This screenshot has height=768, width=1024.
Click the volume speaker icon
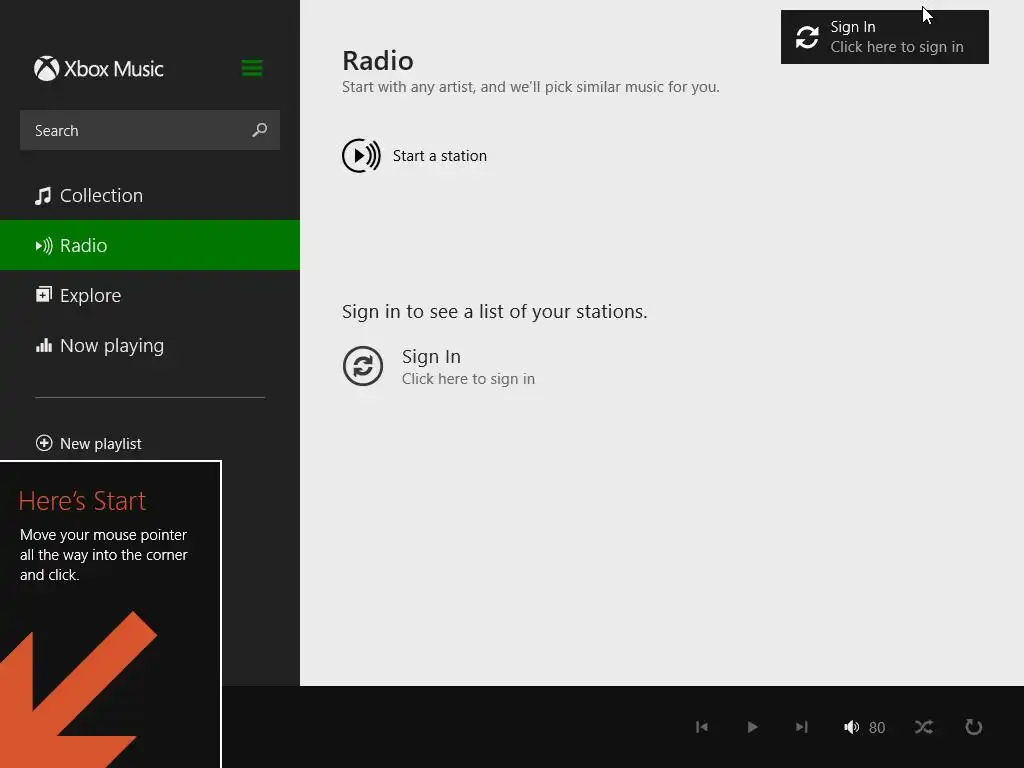851,727
